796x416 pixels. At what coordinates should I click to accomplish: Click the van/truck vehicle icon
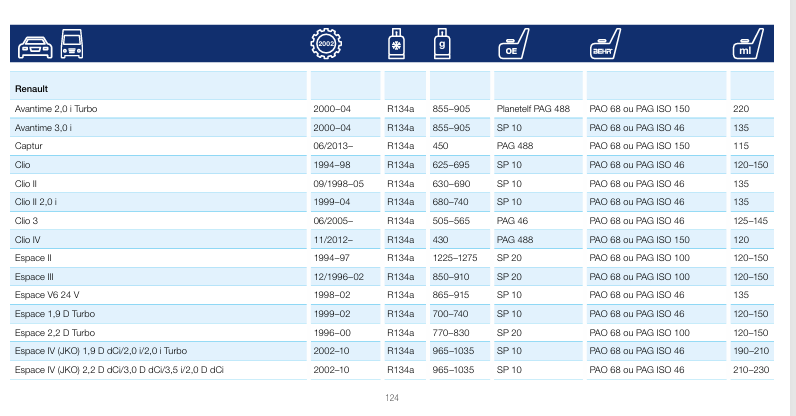pos(75,45)
